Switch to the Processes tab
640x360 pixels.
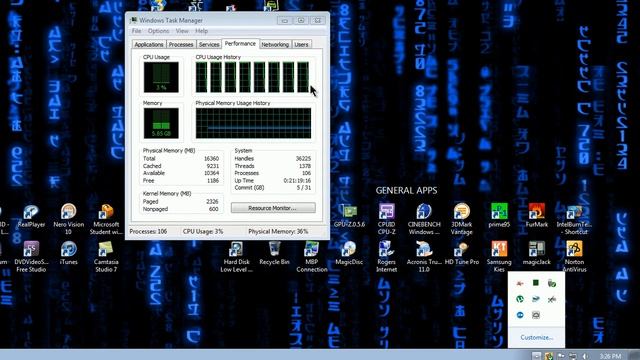tap(181, 44)
